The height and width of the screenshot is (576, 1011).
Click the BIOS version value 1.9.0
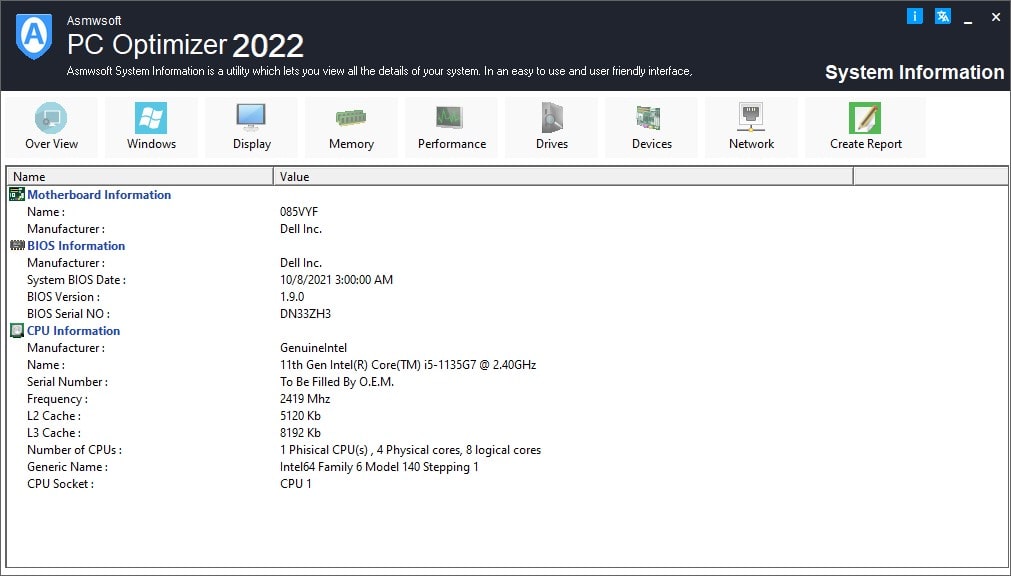(292, 297)
